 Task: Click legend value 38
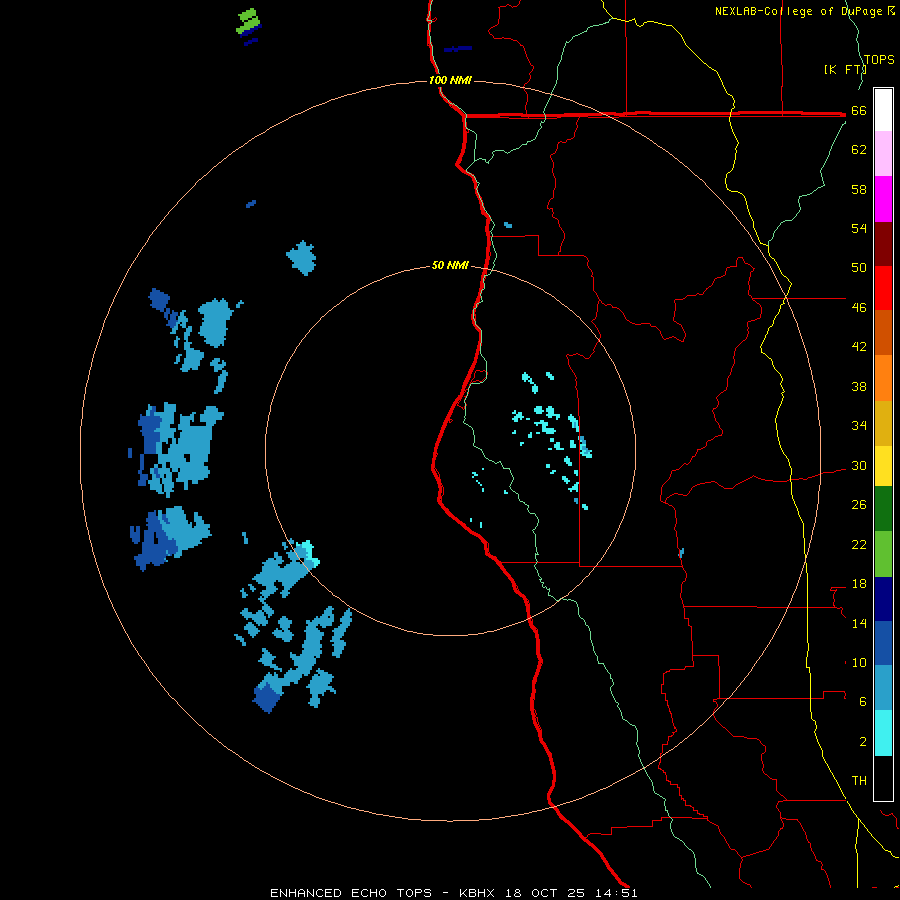pos(859,387)
